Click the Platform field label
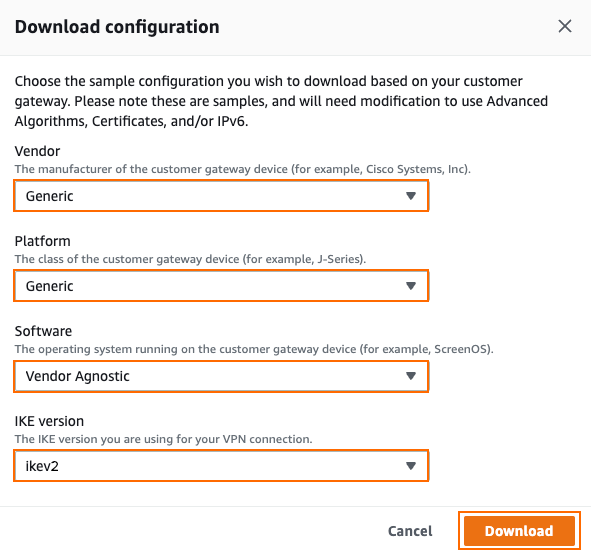Viewport: 591px width, 552px height. pyautogui.click(x=43, y=241)
